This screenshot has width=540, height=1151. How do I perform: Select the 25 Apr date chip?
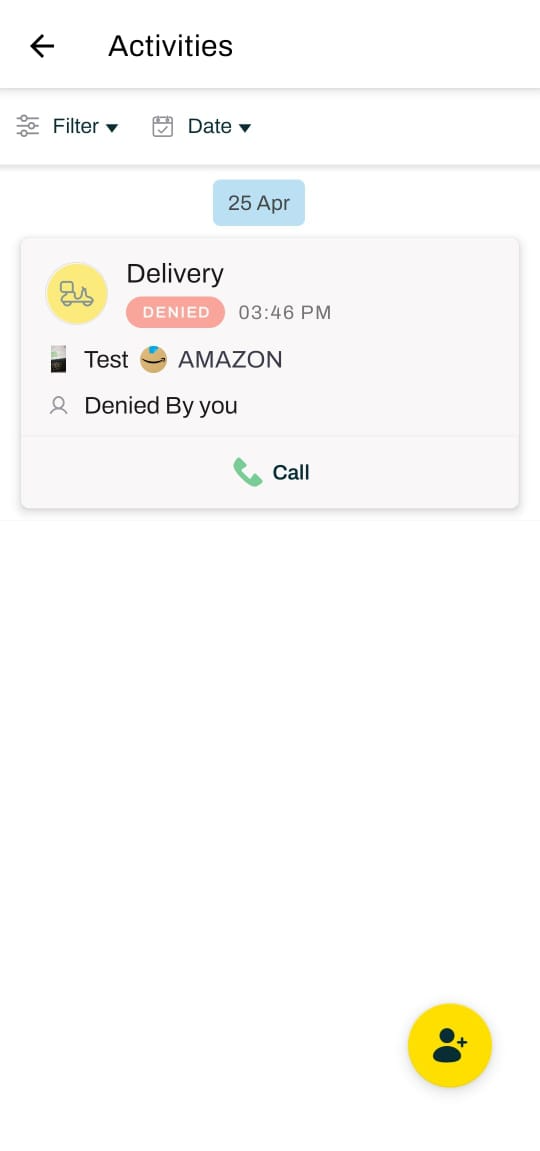259,203
